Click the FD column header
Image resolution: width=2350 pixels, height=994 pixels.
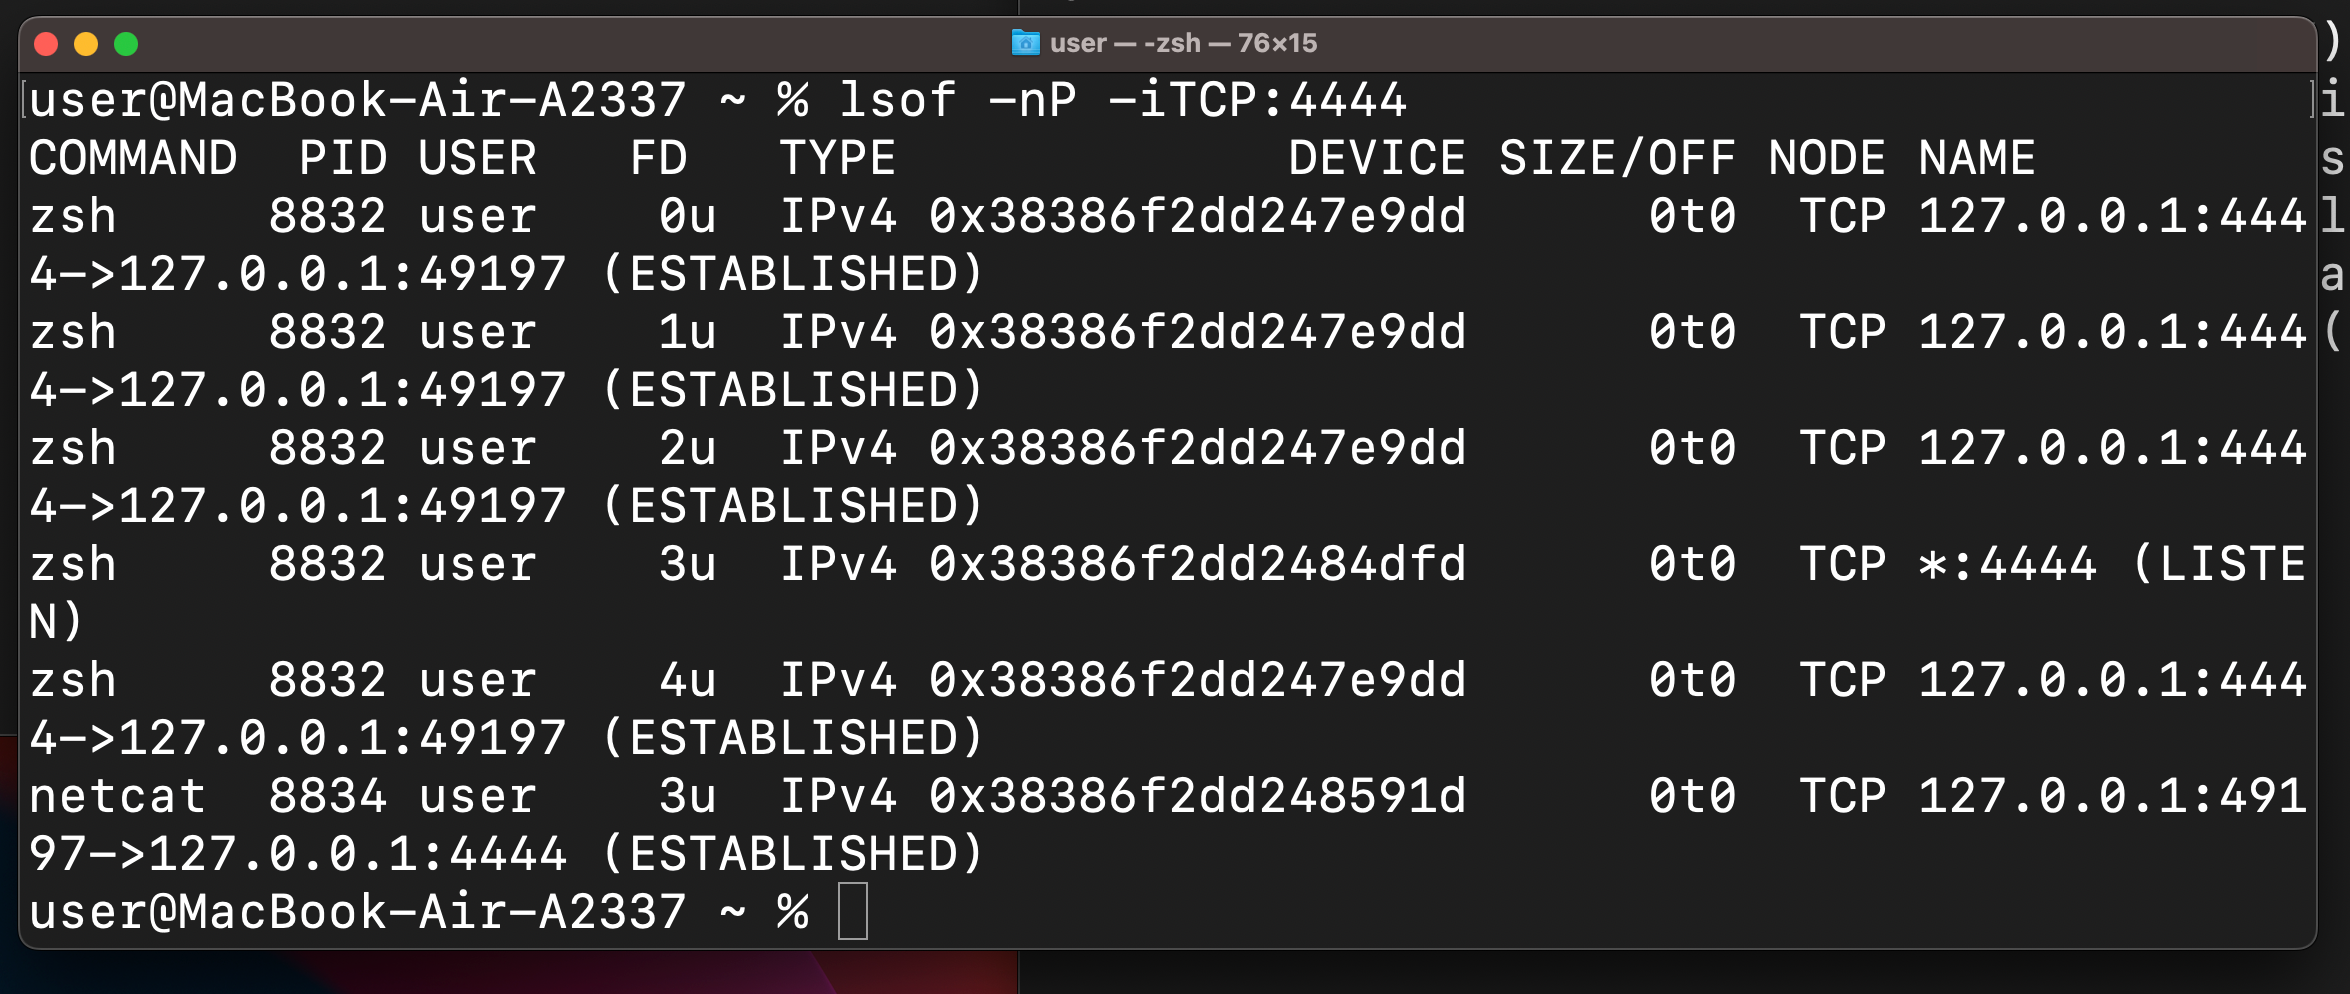tap(658, 158)
